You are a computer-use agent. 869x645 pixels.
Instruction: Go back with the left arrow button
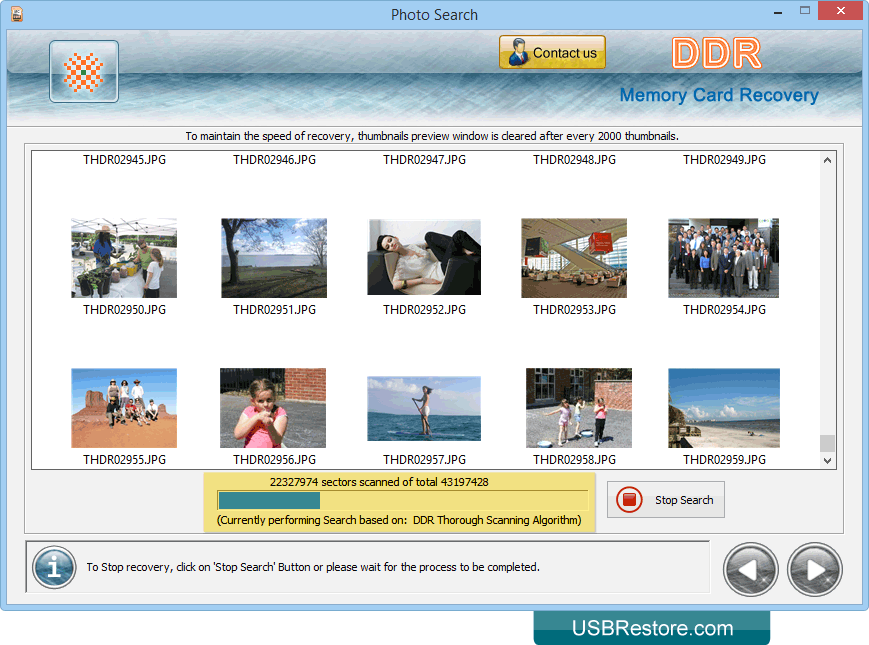tap(750, 569)
